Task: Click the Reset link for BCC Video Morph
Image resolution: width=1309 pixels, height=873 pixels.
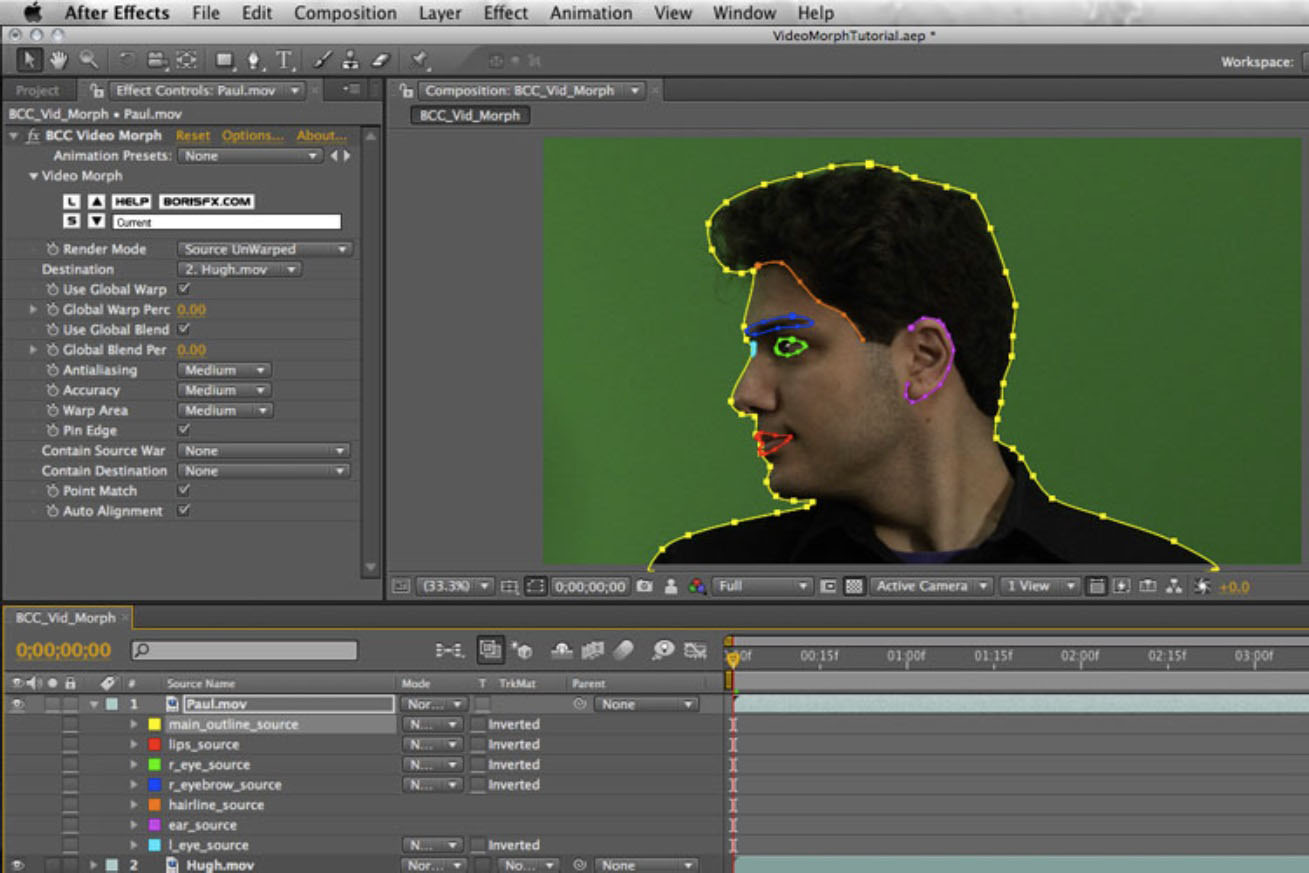Action: click(x=193, y=135)
